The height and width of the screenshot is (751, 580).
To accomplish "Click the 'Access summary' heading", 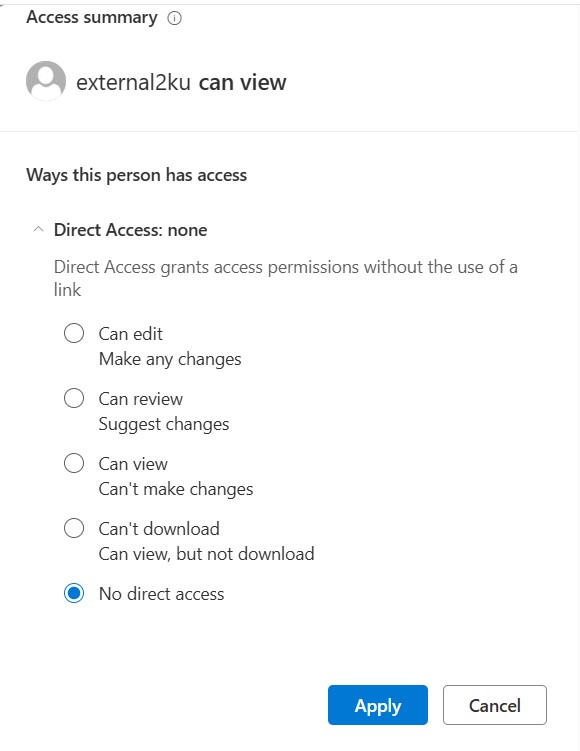I will (92, 18).
